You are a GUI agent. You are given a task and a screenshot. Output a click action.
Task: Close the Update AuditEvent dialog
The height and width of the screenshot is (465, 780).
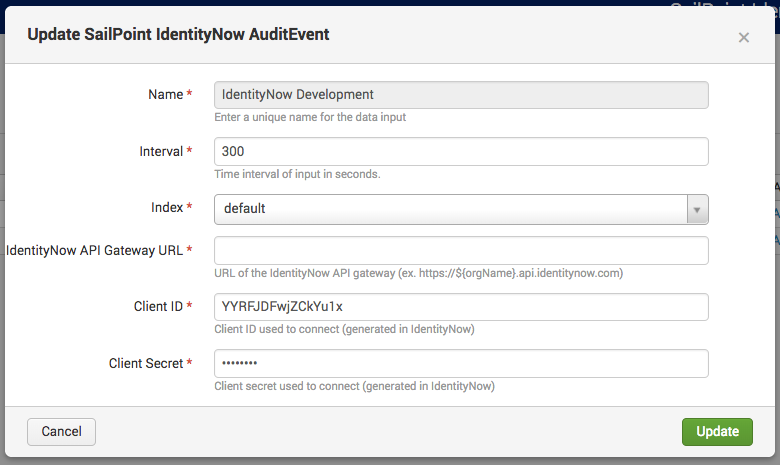click(744, 38)
